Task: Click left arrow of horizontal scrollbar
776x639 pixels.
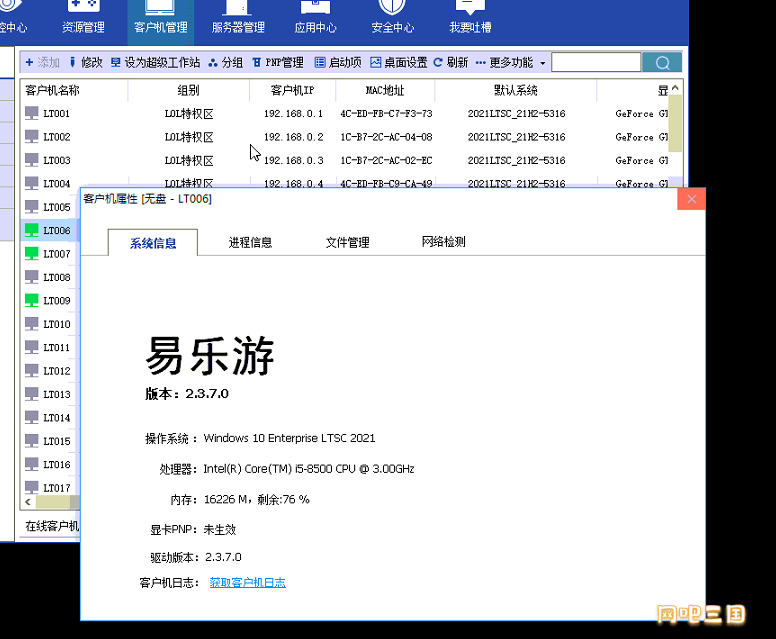Action: [x=28, y=502]
